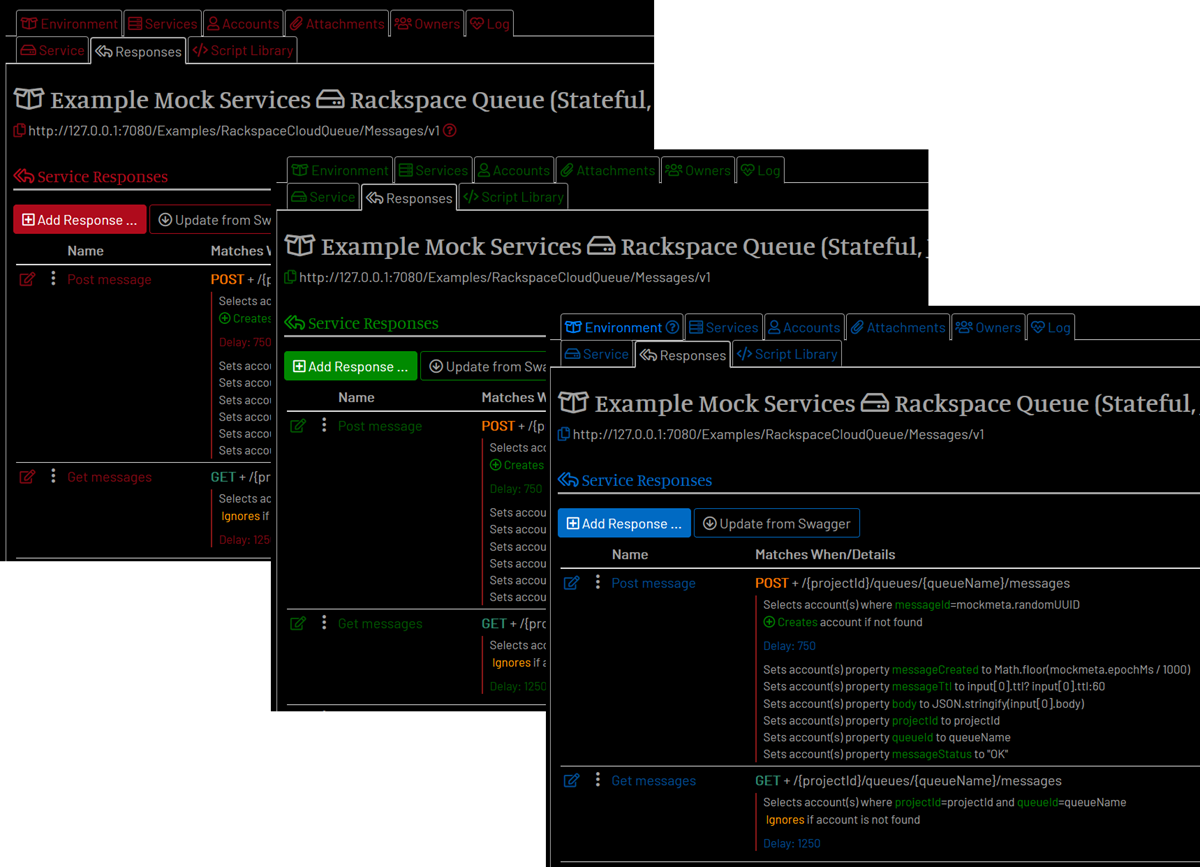
Task: Open Environment tab in green window
Action: click(340, 170)
